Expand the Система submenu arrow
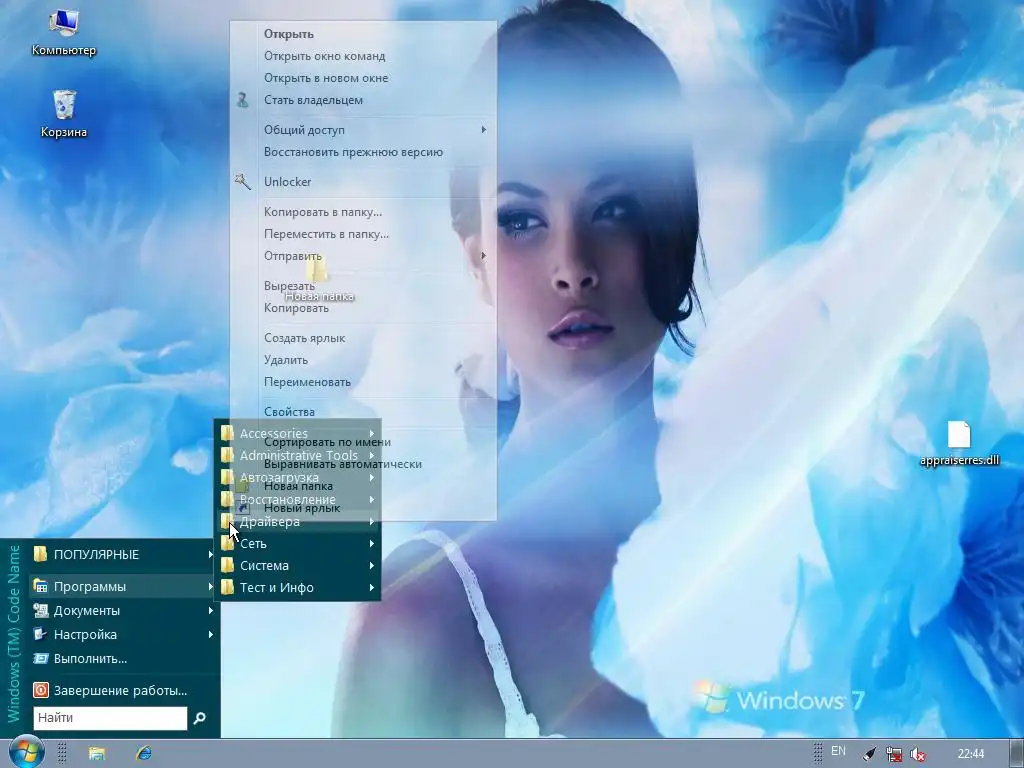The height and width of the screenshot is (768, 1024). coord(372,565)
